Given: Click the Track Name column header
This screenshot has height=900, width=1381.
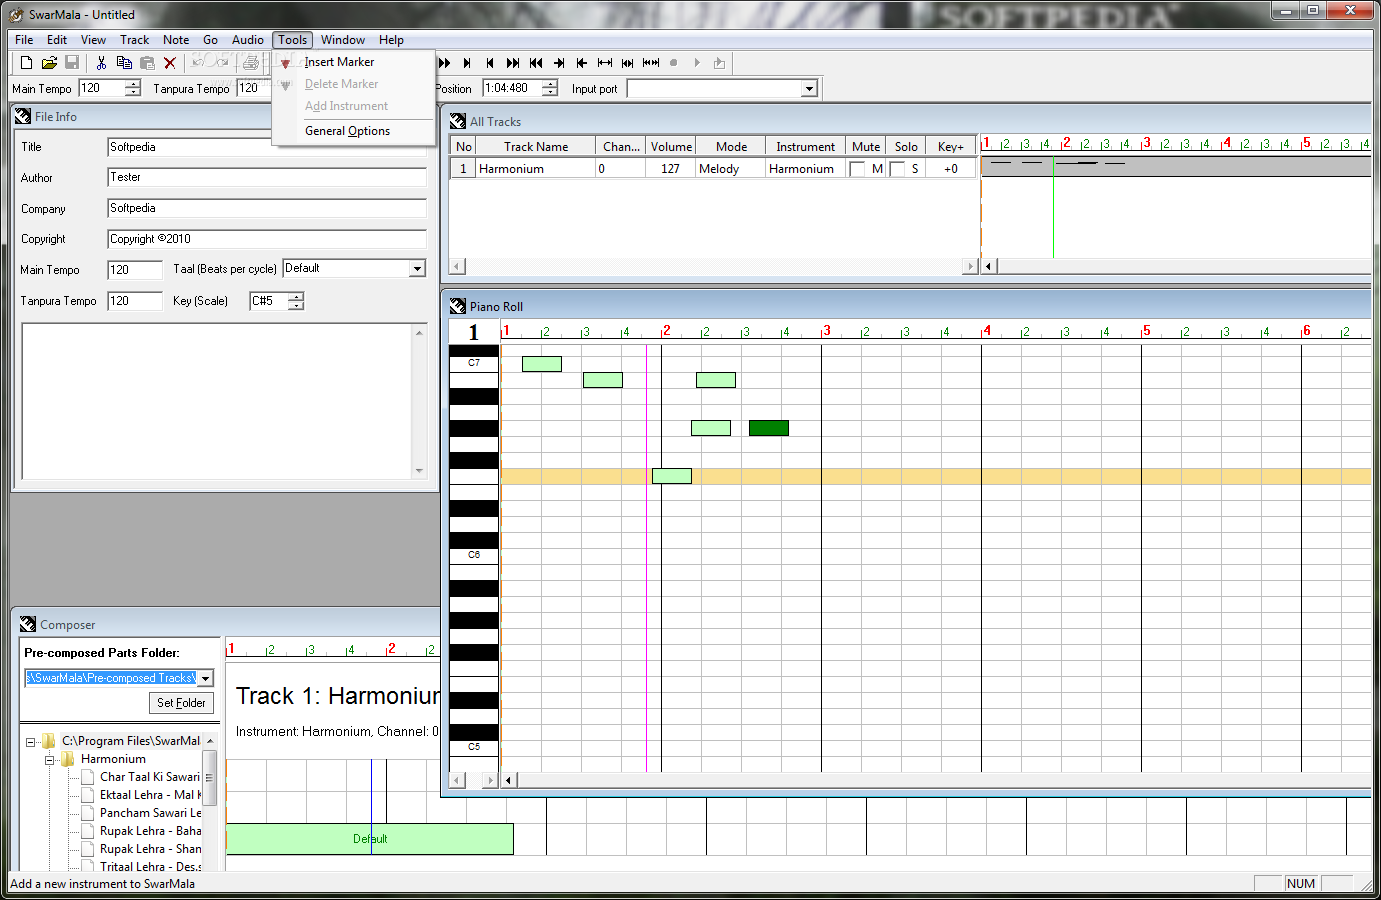Looking at the screenshot, I should [x=536, y=146].
